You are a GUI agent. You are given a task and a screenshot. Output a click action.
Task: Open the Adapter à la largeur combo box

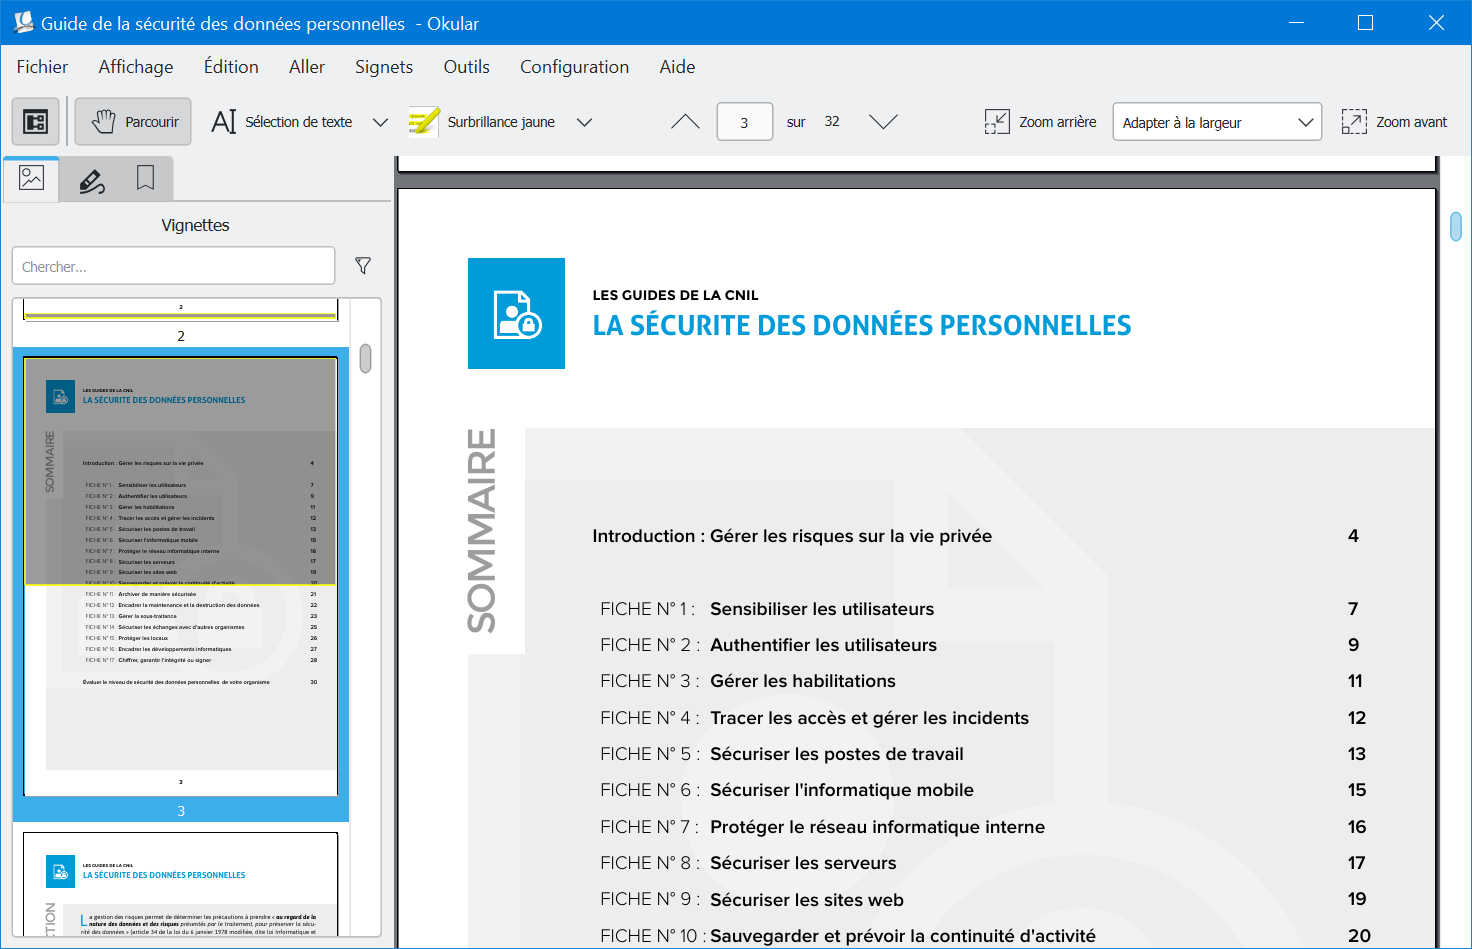(x=1217, y=122)
